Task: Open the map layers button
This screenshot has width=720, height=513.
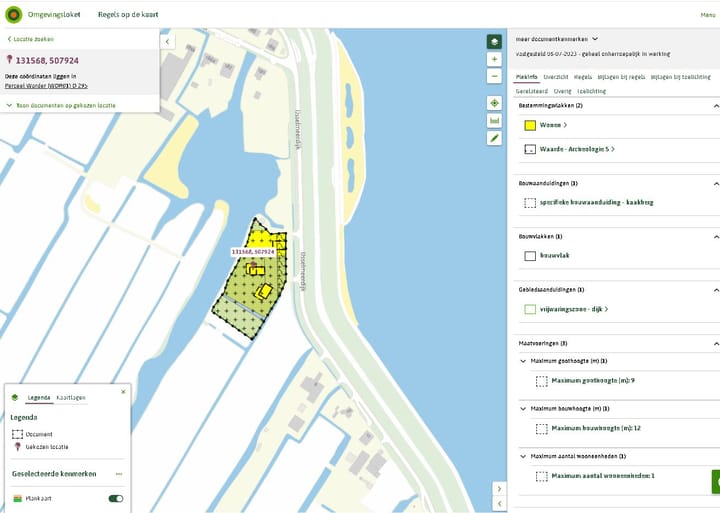Action: (494, 42)
